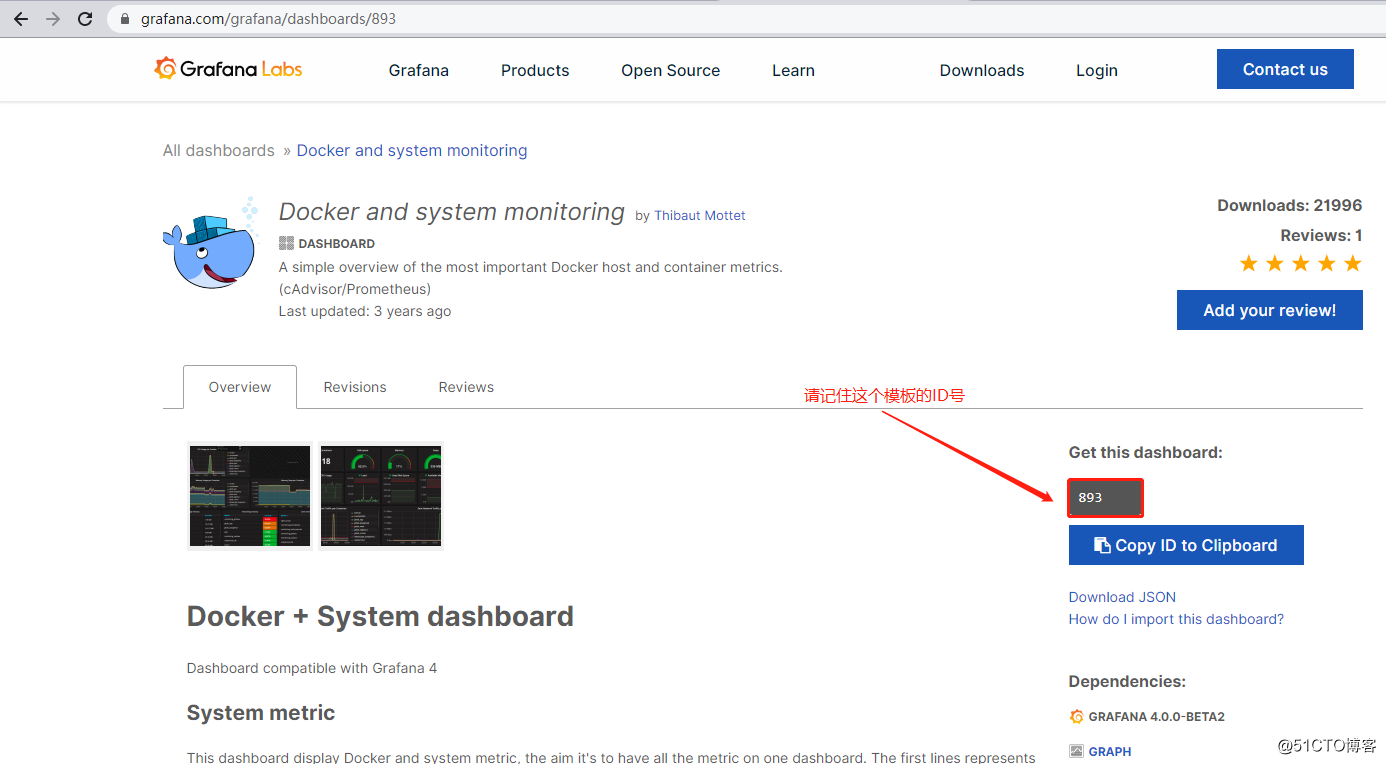This screenshot has height=764, width=1386.
Task: Open the Products menu
Action: [x=535, y=70]
